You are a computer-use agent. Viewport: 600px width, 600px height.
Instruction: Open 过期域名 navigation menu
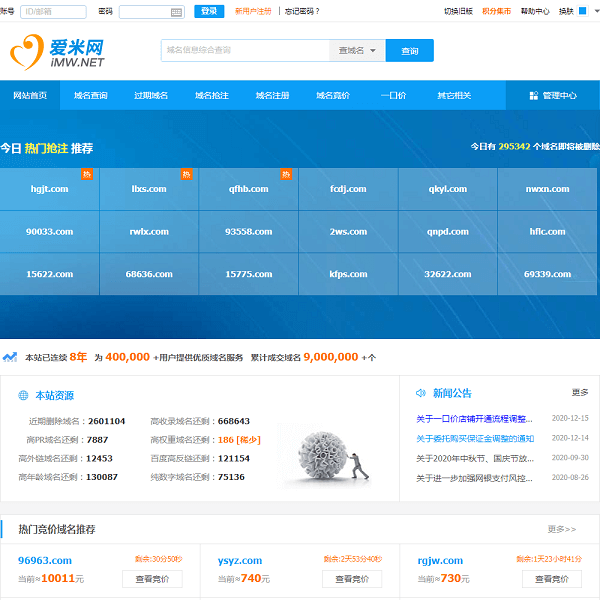point(151,95)
